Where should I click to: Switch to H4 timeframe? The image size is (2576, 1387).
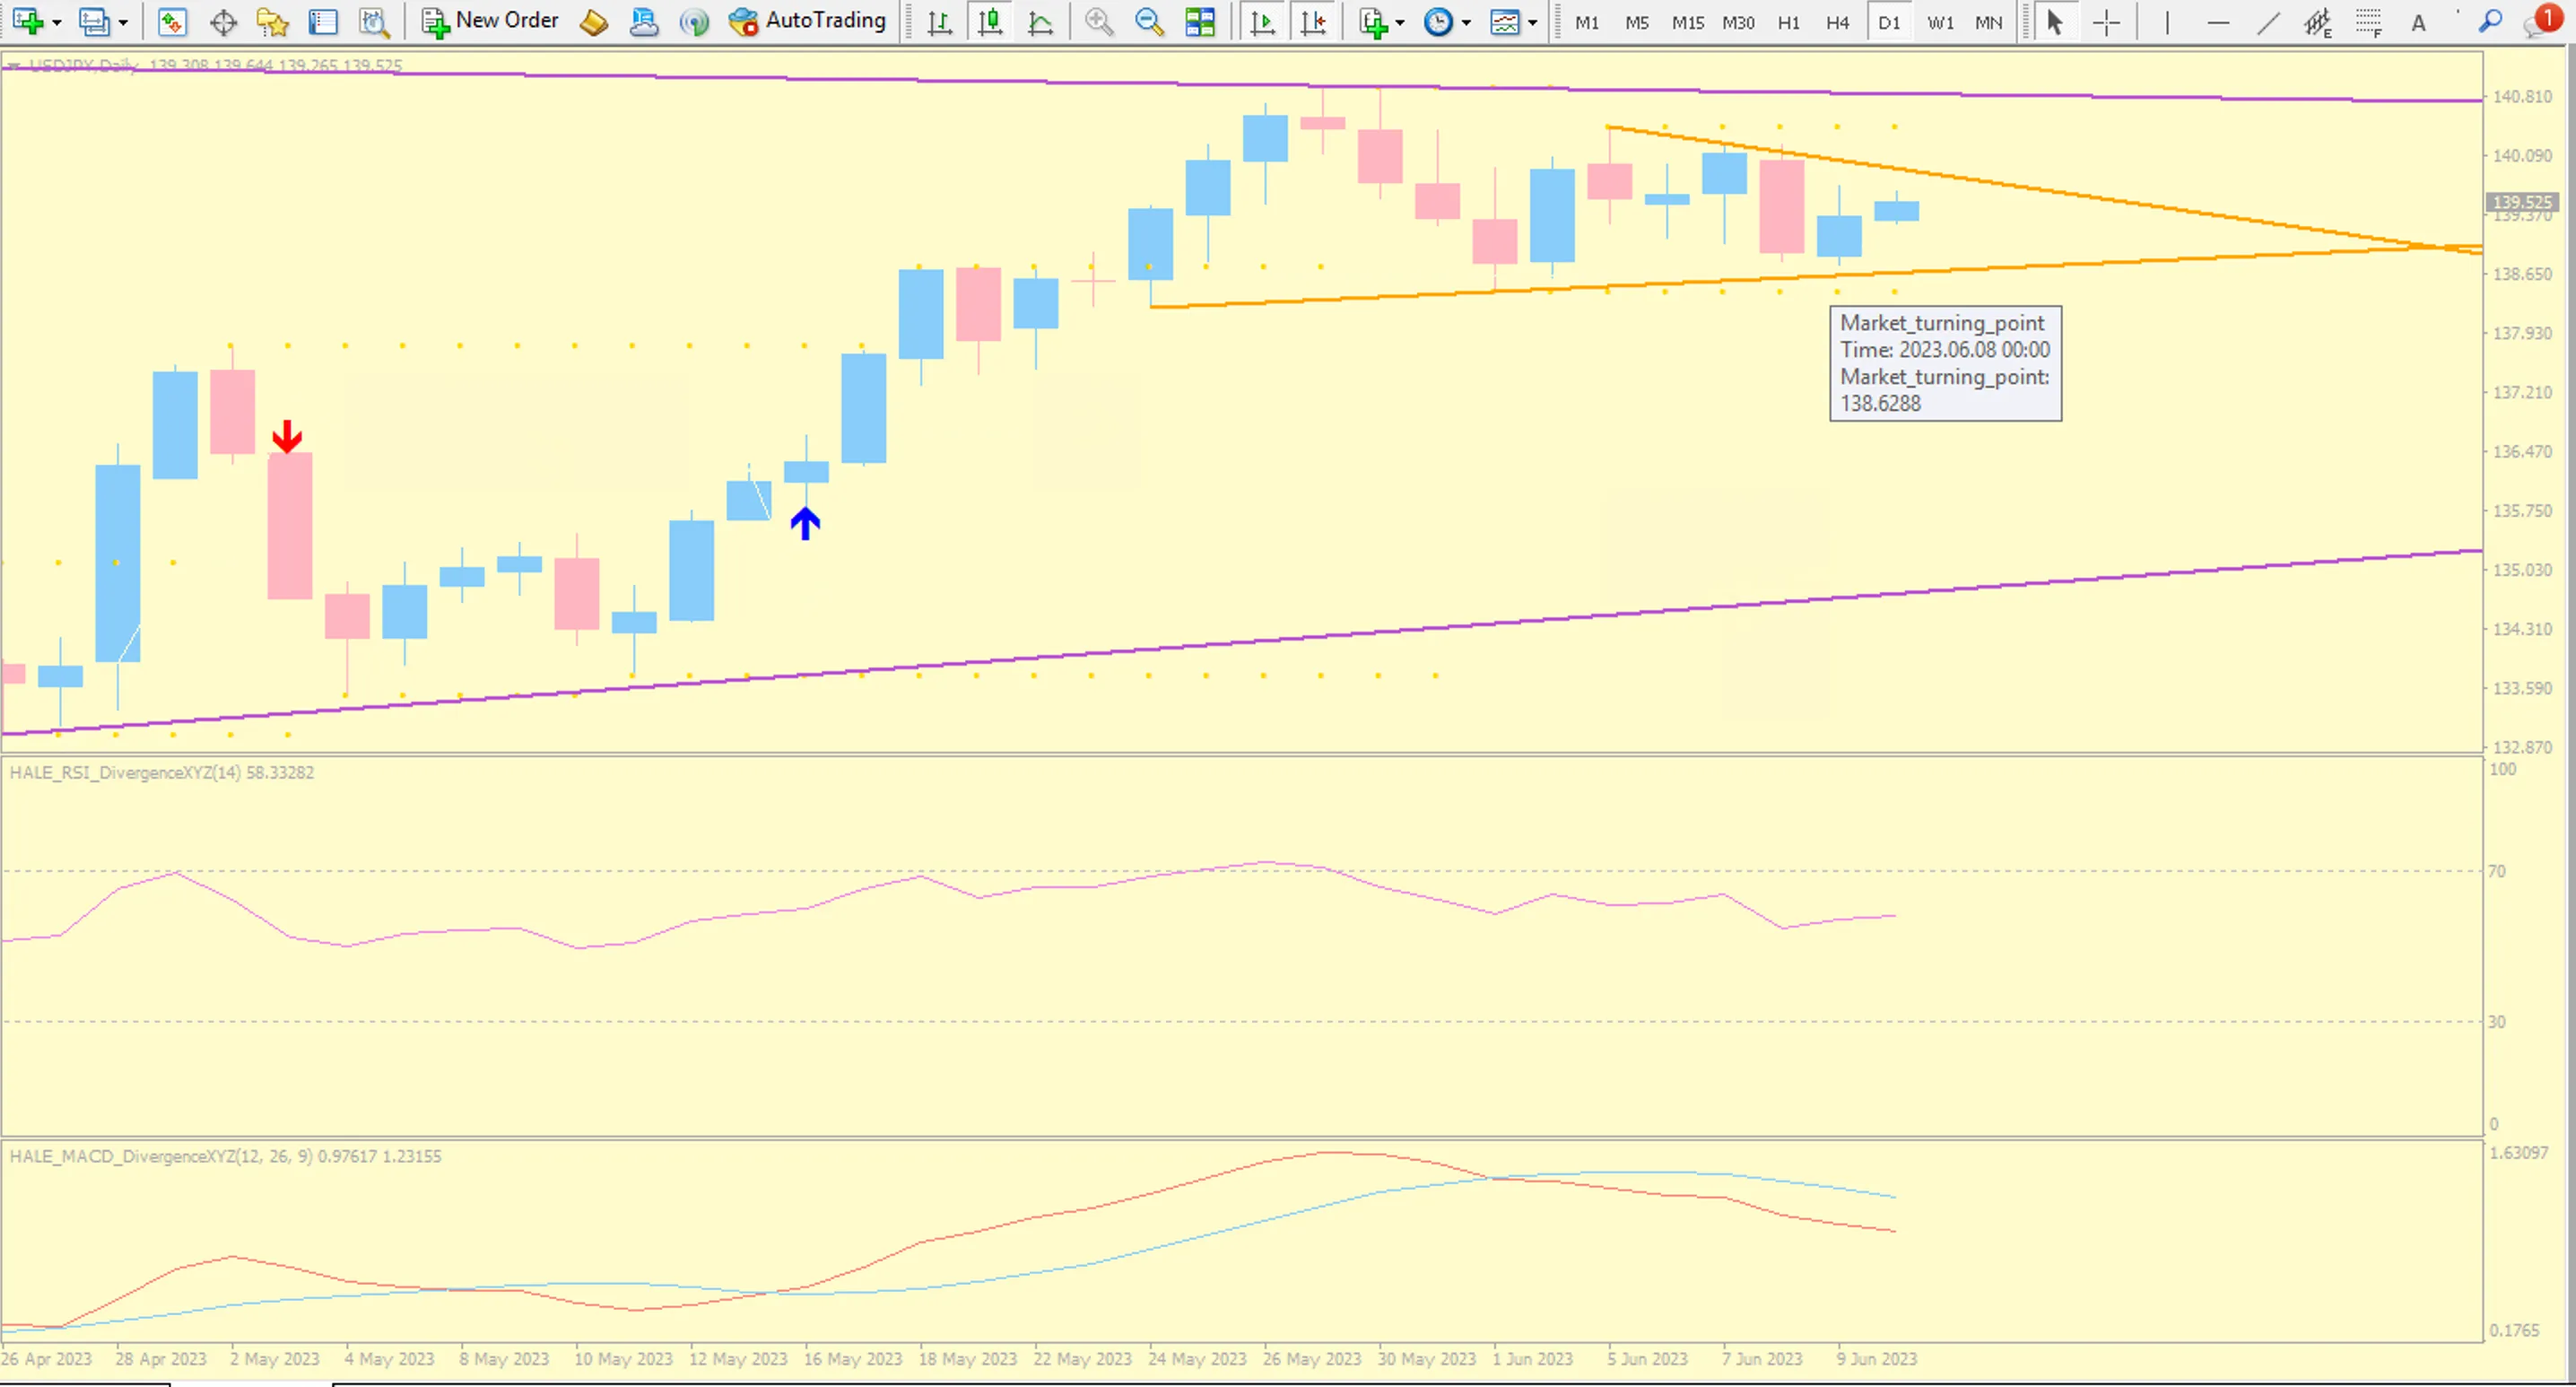(1837, 22)
